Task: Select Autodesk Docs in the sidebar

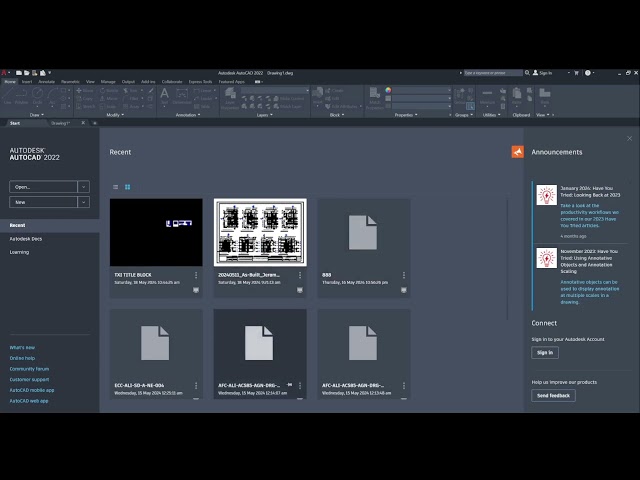Action: [26, 239]
